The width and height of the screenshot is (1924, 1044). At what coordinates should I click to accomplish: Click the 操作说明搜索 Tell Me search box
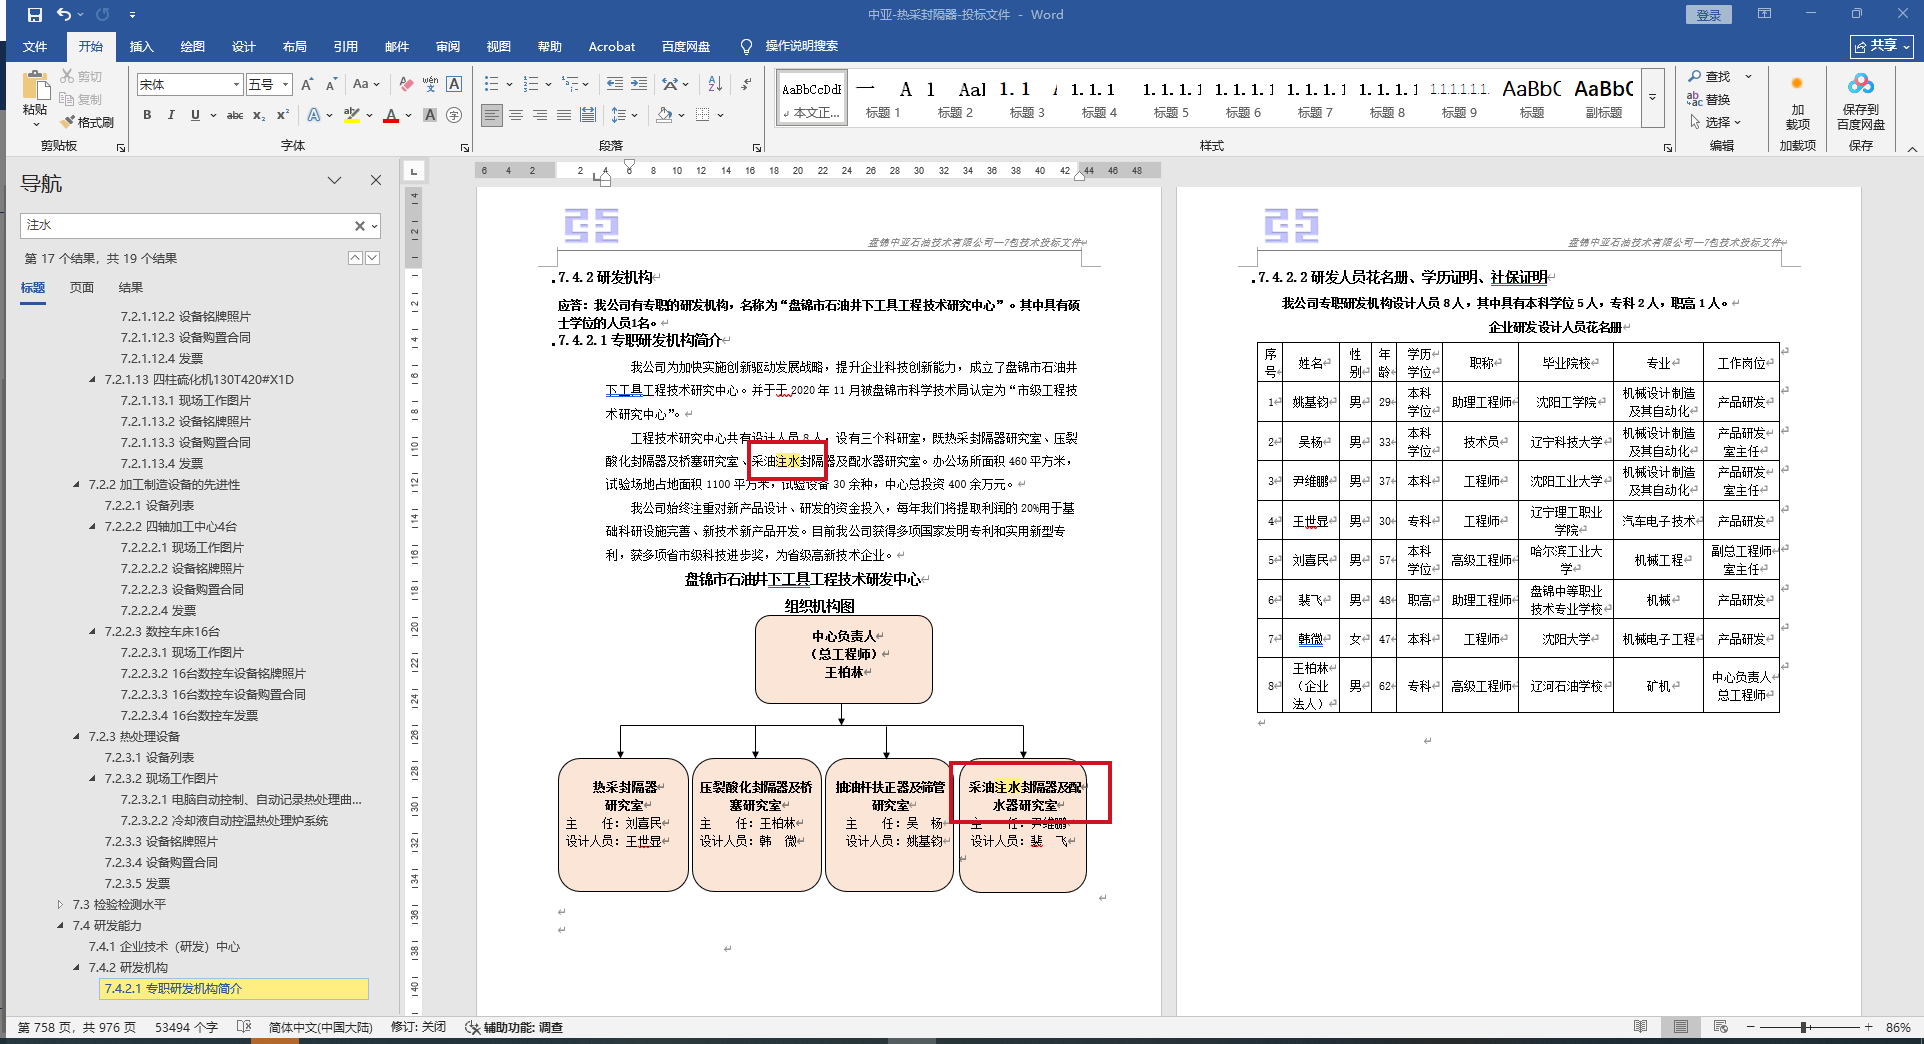(789, 46)
